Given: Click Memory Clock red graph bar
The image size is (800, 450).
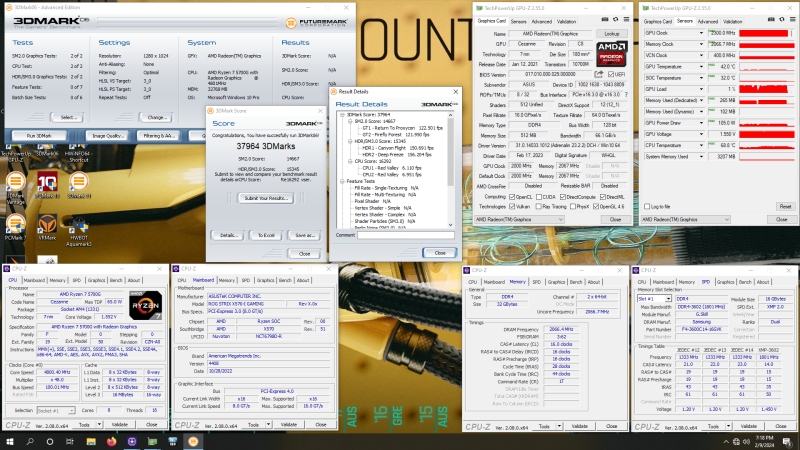Looking at the screenshot, I should pyautogui.click(x=767, y=44).
